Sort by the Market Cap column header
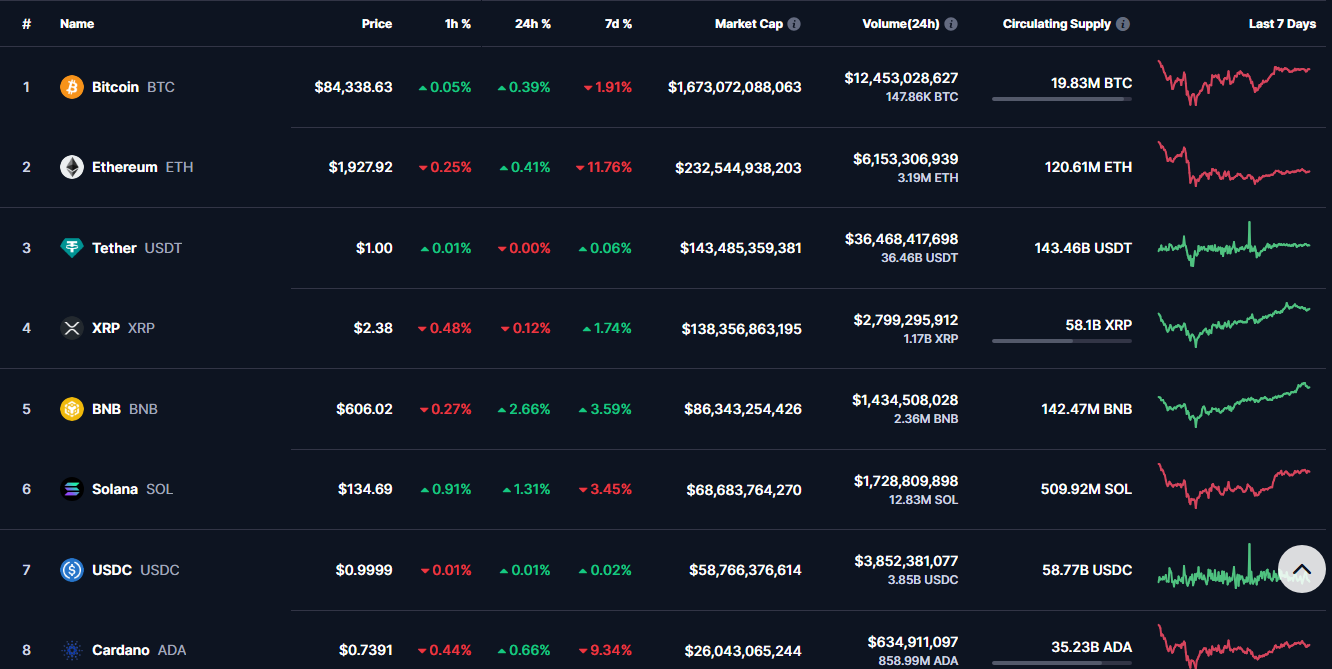1332x669 pixels. click(749, 24)
